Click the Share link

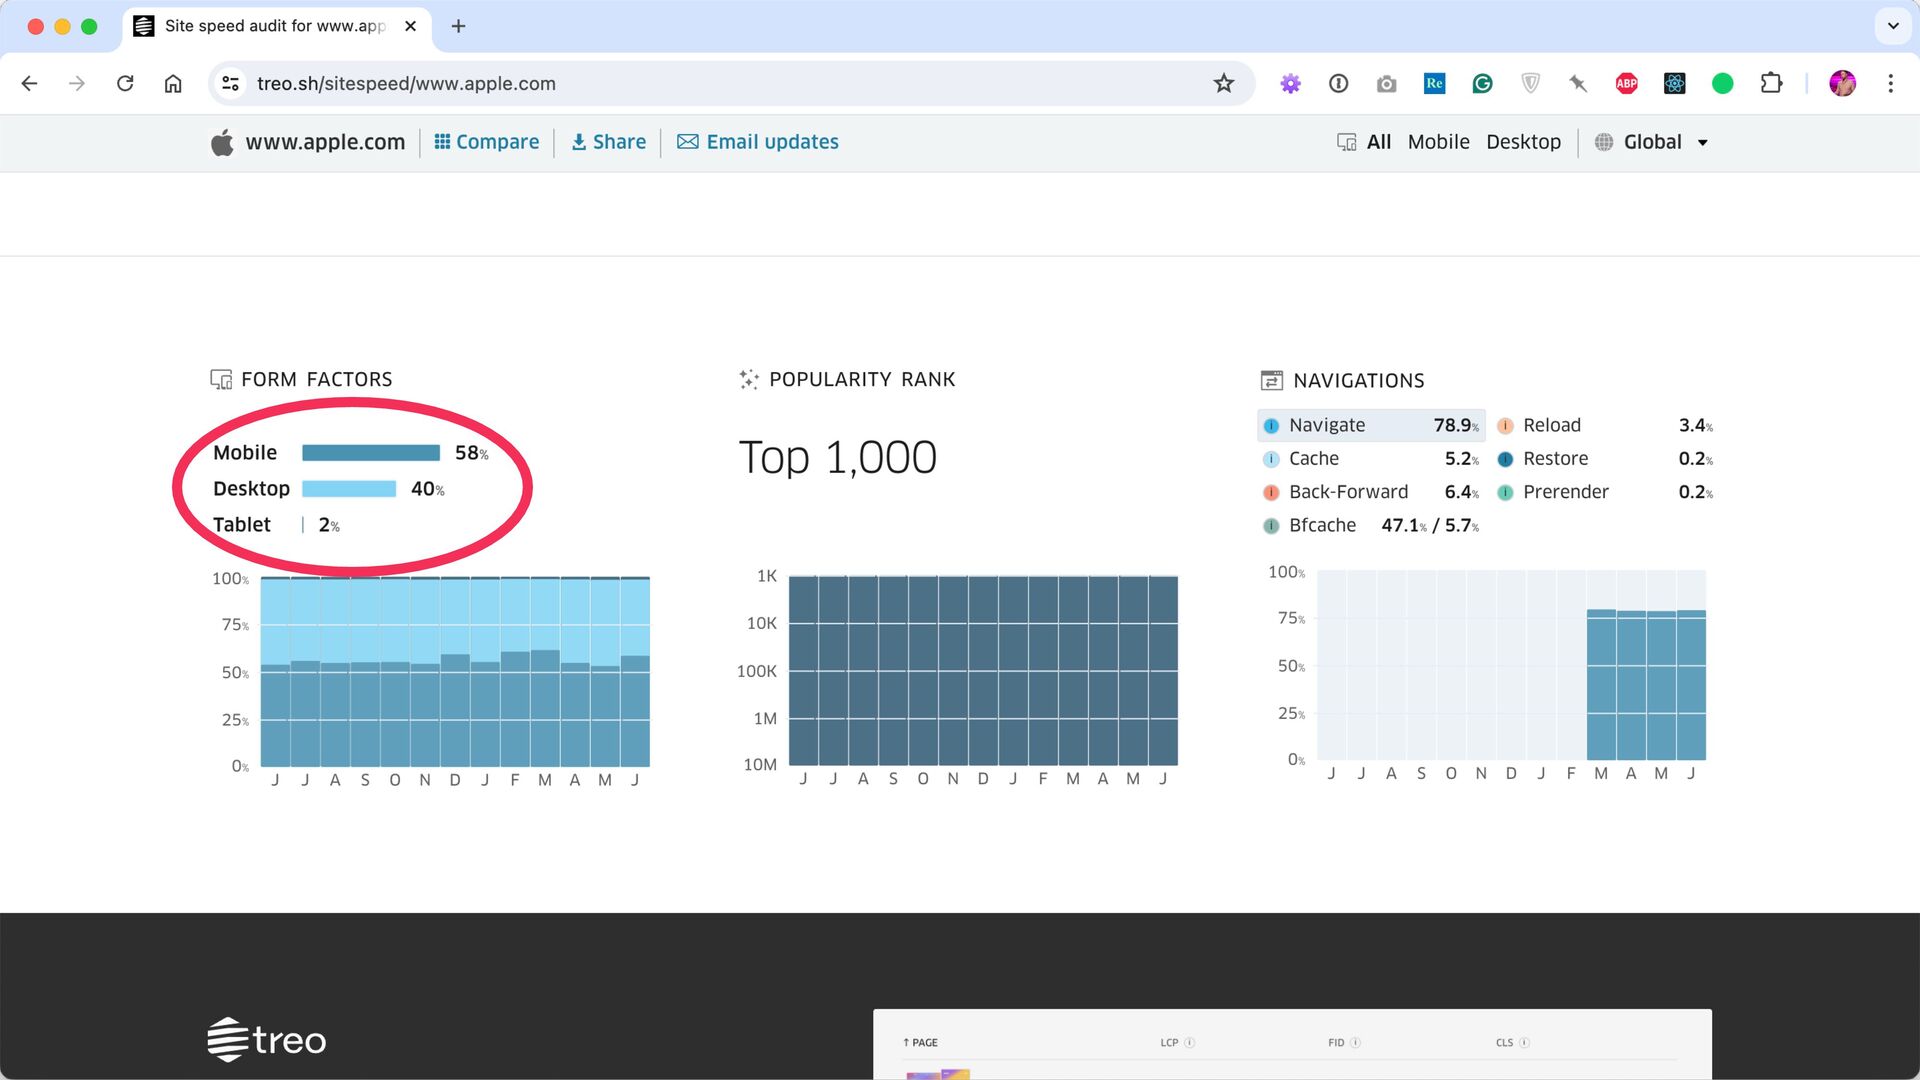[608, 142]
